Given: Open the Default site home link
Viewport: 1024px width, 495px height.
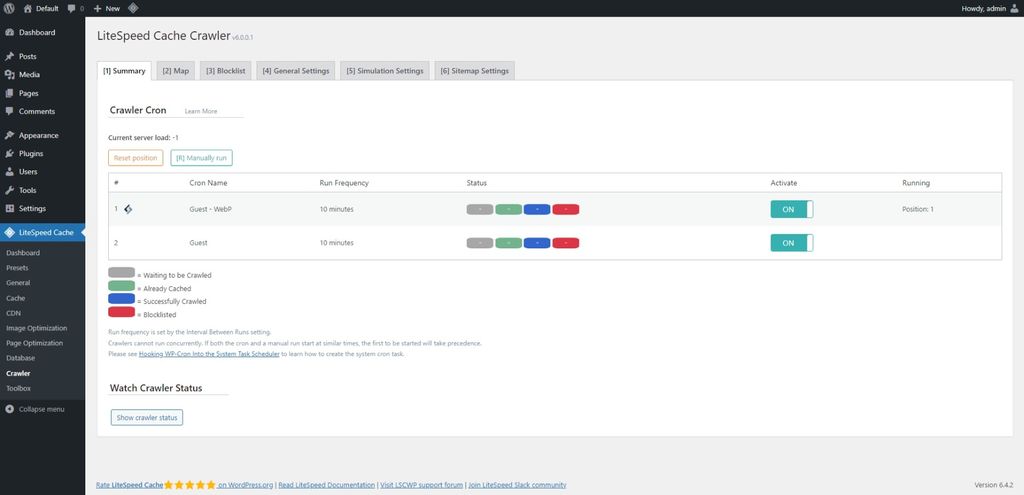Looking at the screenshot, I should click(40, 8).
